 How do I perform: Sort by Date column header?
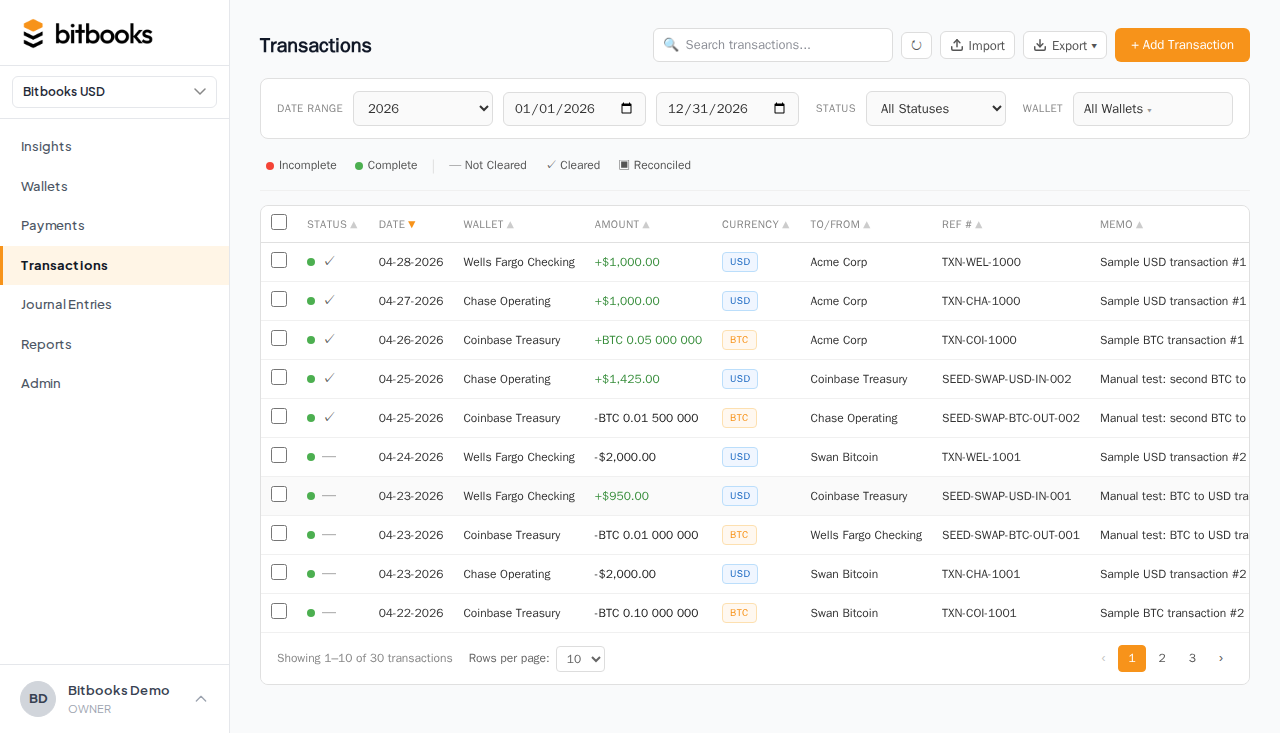[x=397, y=225]
